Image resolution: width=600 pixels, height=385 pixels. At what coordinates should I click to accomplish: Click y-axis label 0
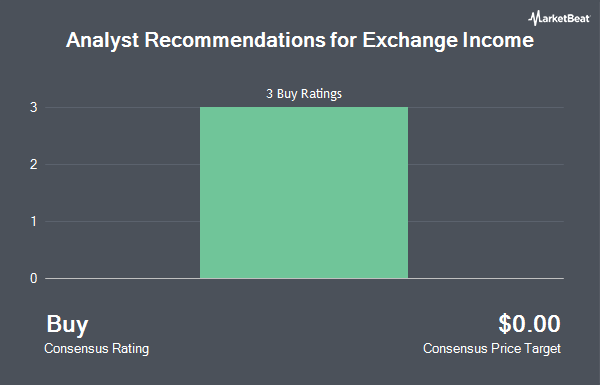pos(34,278)
